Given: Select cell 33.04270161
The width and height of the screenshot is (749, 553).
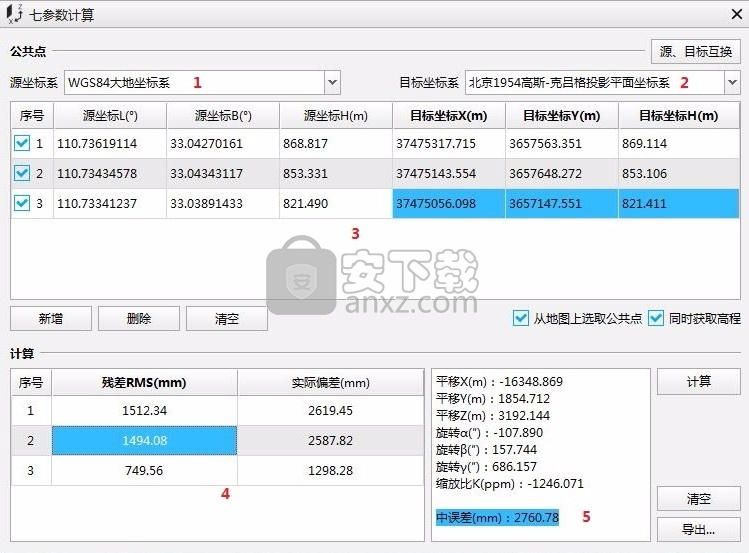Looking at the screenshot, I should point(223,143).
